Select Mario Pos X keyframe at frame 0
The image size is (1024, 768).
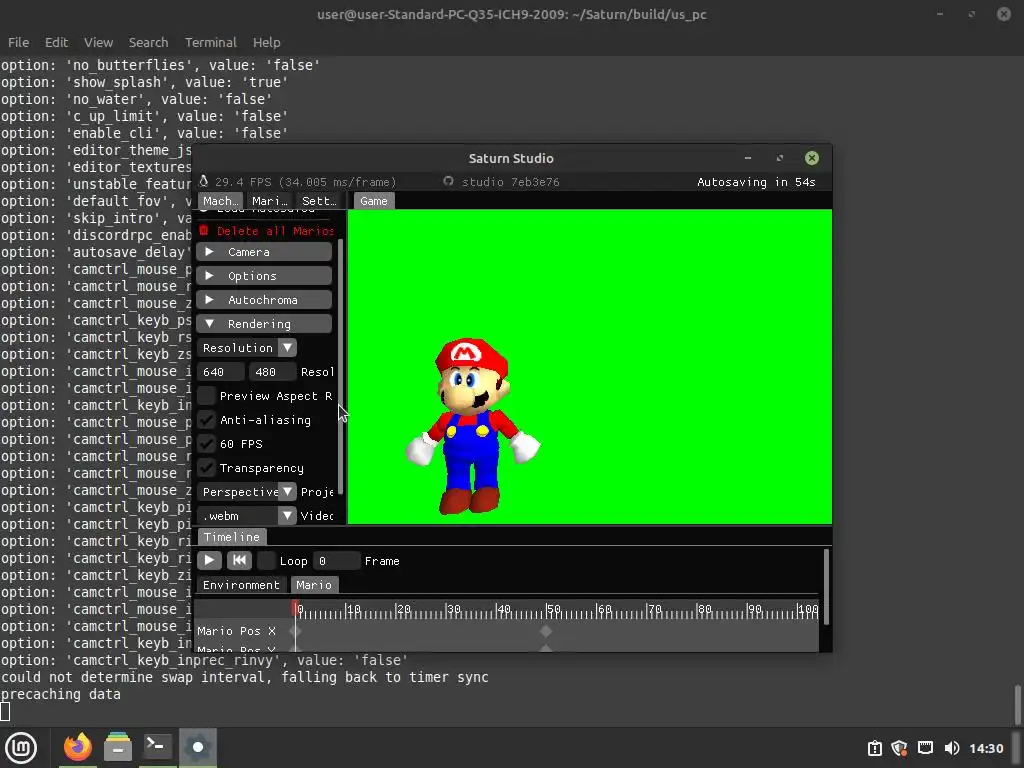pos(296,631)
